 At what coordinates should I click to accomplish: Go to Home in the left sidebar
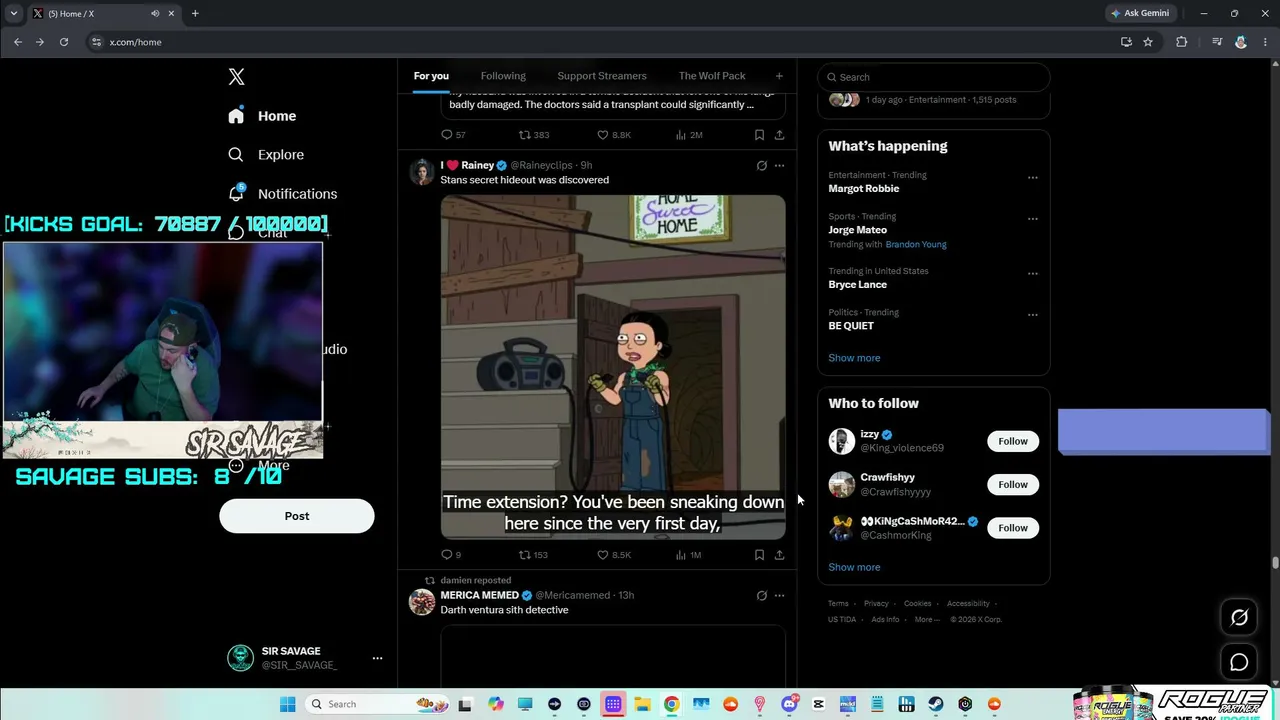(262, 116)
